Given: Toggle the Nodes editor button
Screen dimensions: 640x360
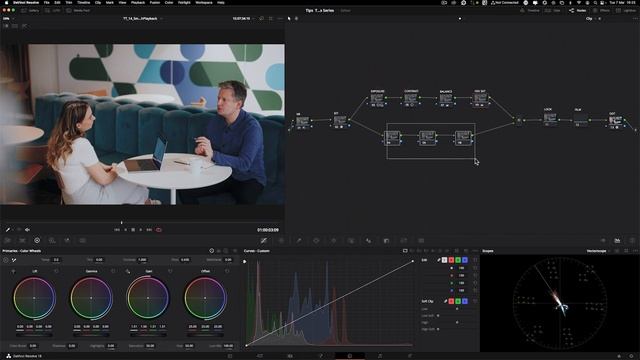Looking at the screenshot, I should (x=578, y=11).
